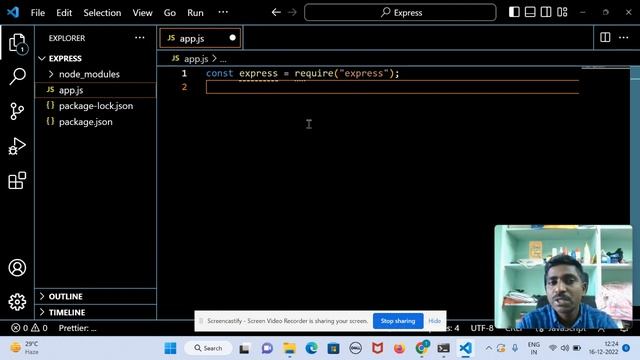This screenshot has width=640, height=360.
Task: Open Task View on taskbar
Action: tap(244, 349)
